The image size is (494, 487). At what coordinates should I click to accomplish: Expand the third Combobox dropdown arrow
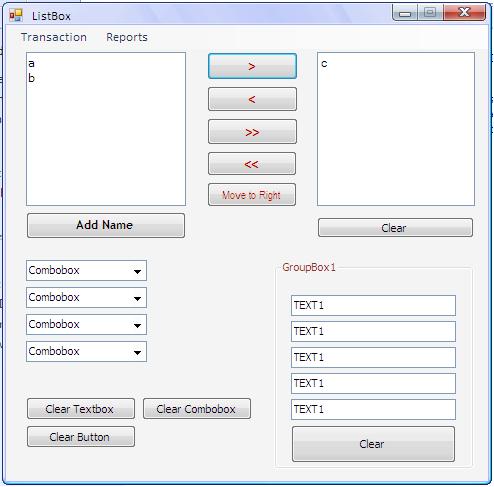tap(137, 325)
